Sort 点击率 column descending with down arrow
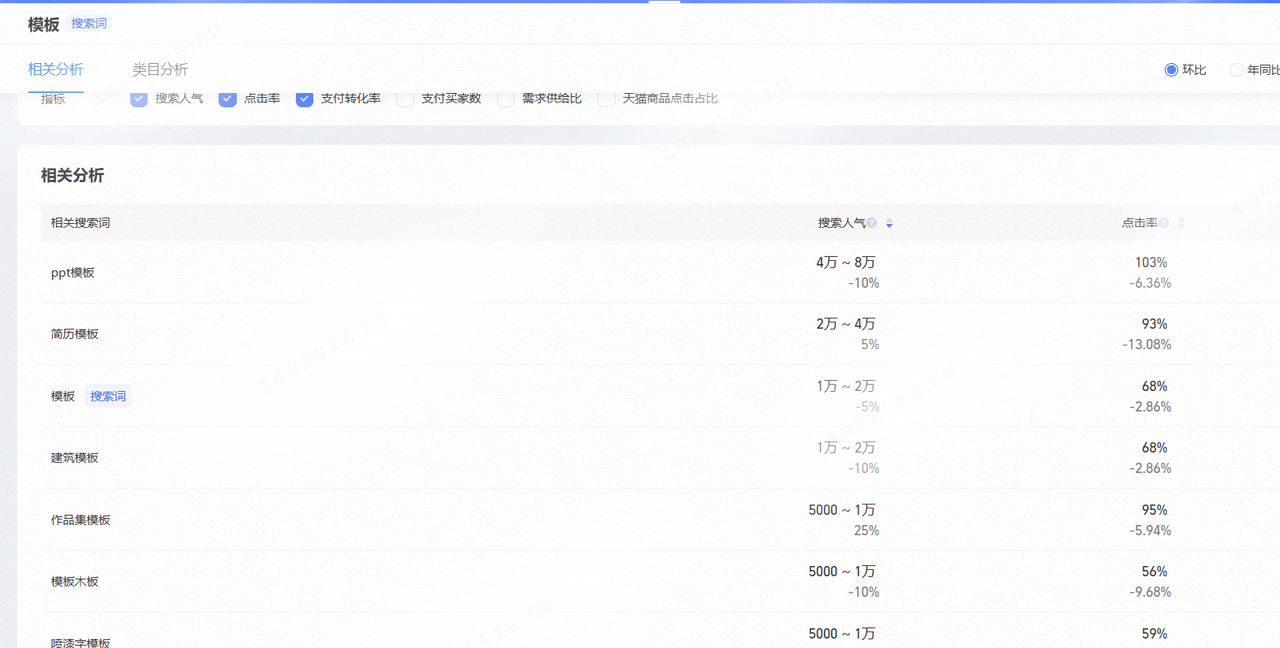The height and width of the screenshot is (648, 1280). 1179,226
